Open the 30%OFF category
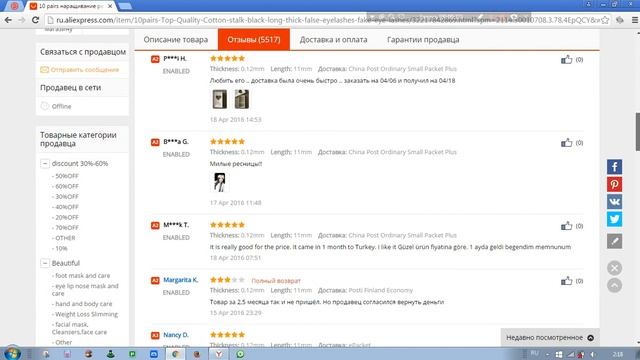Viewport: 640px width, 360px height. click(x=67, y=197)
